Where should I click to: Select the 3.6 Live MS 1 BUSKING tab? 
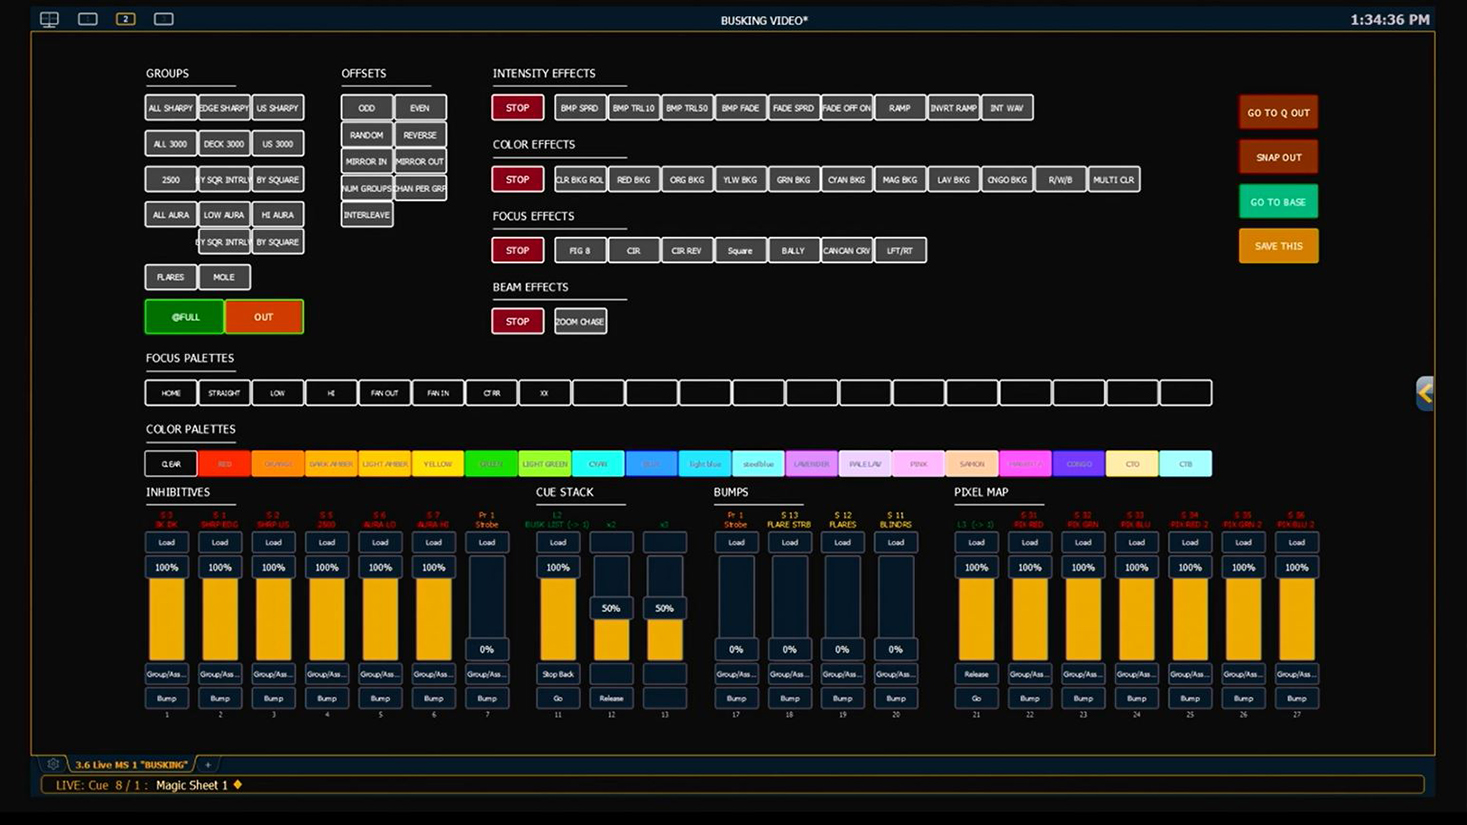tap(131, 765)
